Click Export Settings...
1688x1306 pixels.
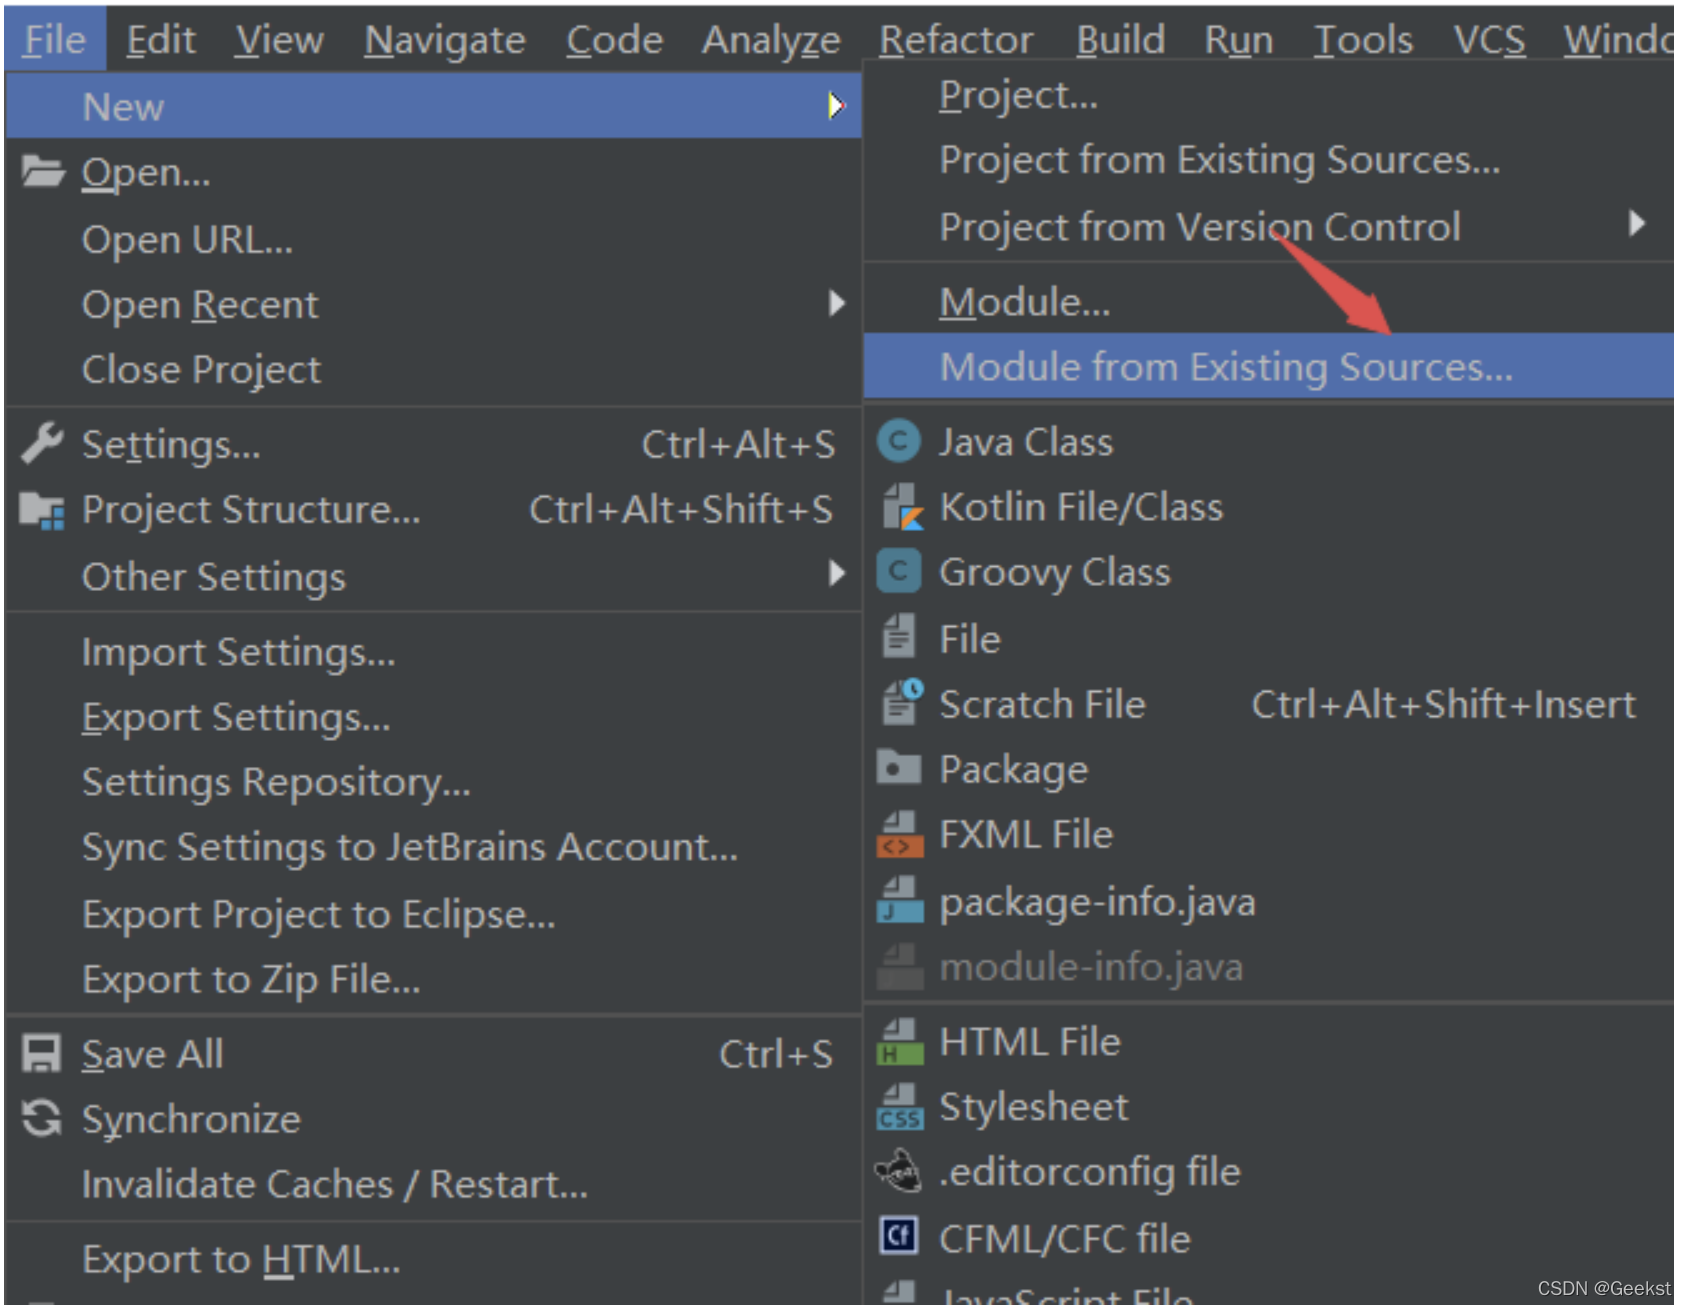point(433,717)
